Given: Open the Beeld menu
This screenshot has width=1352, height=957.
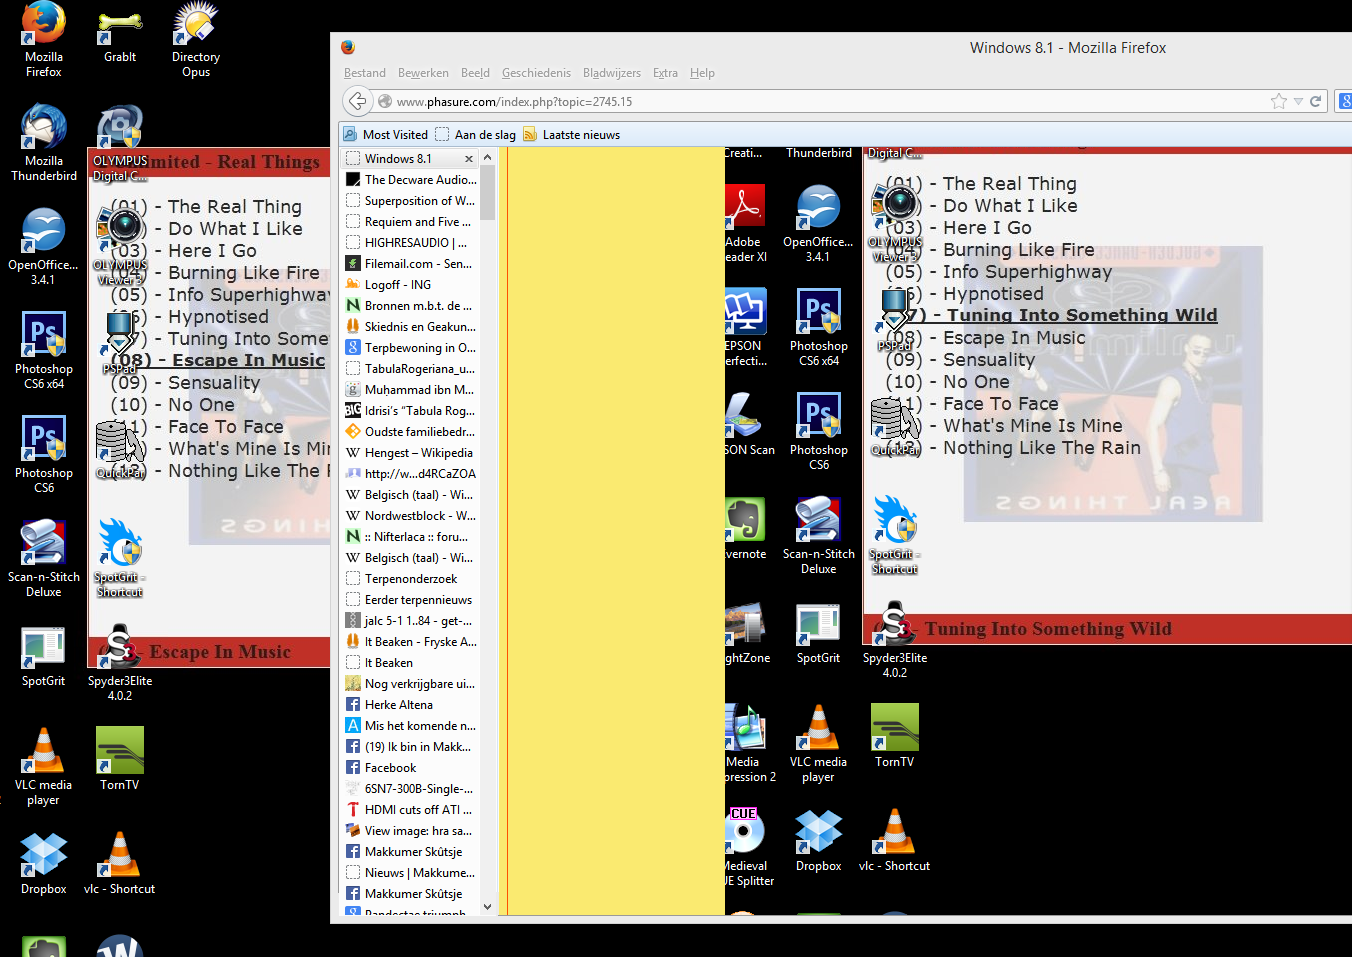Looking at the screenshot, I should pyautogui.click(x=475, y=73).
